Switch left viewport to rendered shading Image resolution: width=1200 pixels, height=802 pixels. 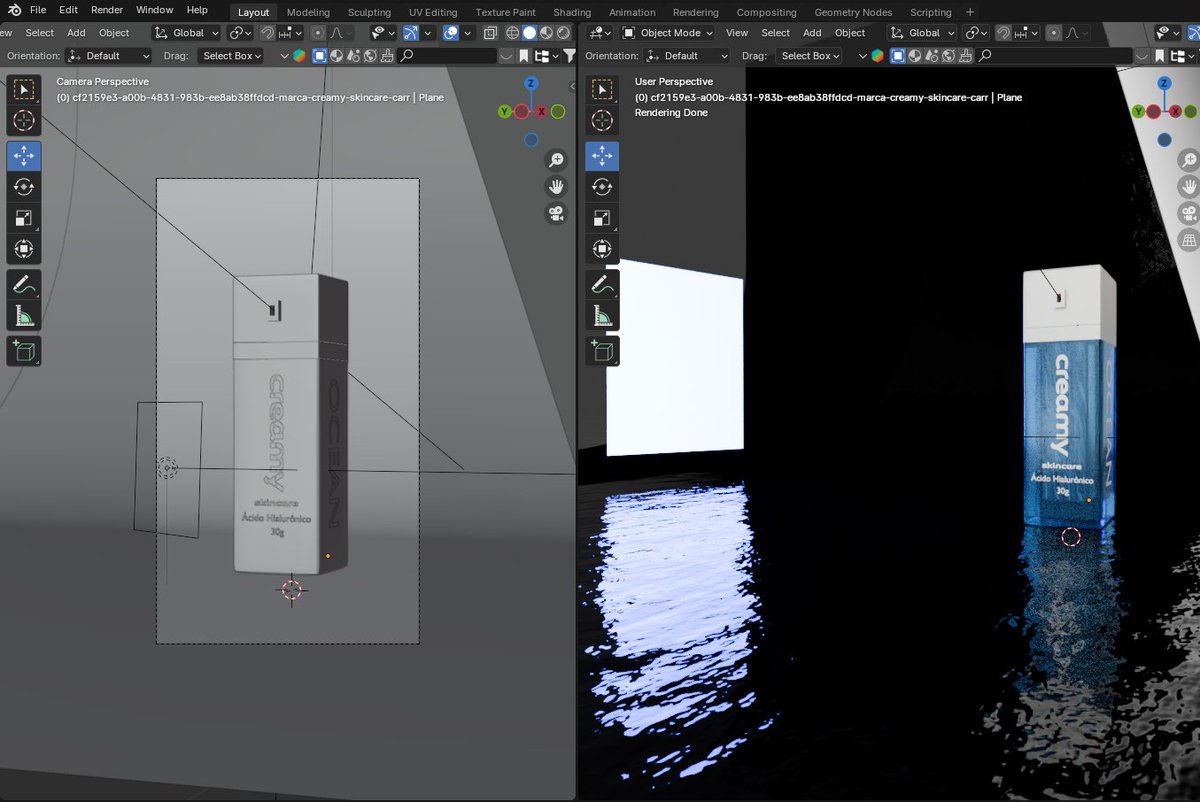[x=562, y=33]
